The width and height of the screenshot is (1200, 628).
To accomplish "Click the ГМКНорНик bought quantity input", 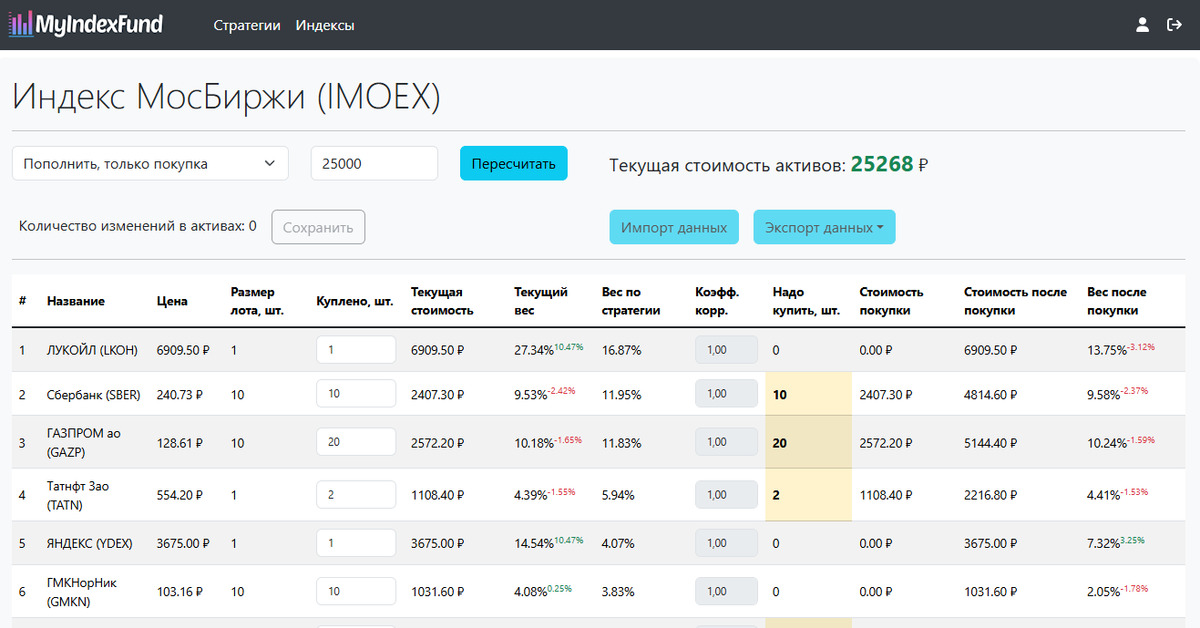I will click(356, 591).
